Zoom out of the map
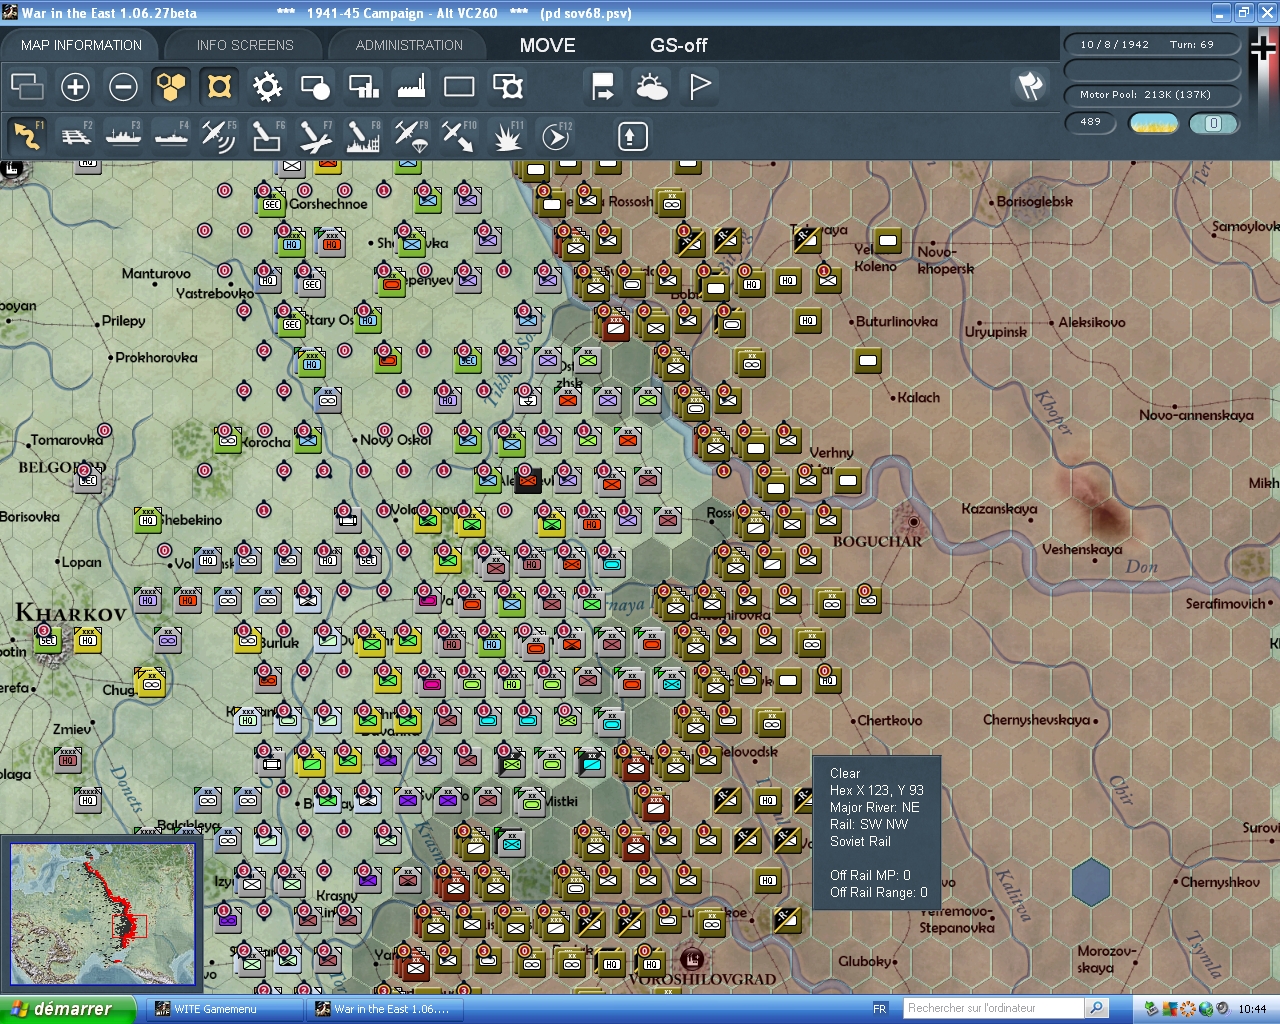The image size is (1280, 1024). pyautogui.click(x=123, y=87)
